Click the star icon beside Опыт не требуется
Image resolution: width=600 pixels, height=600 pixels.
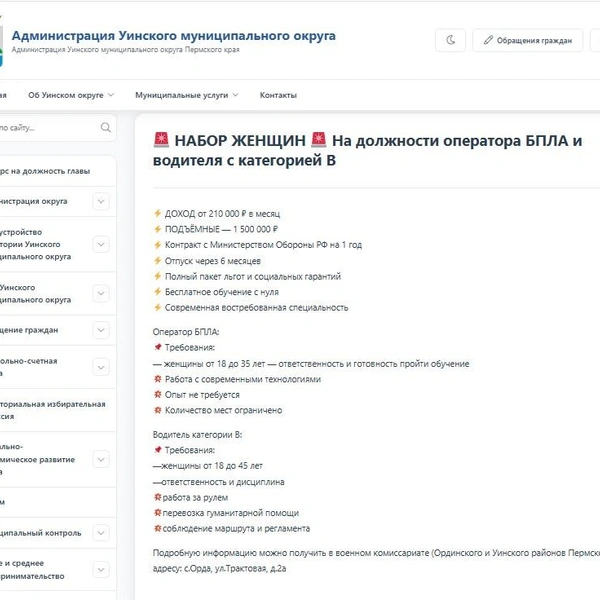[x=158, y=394]
